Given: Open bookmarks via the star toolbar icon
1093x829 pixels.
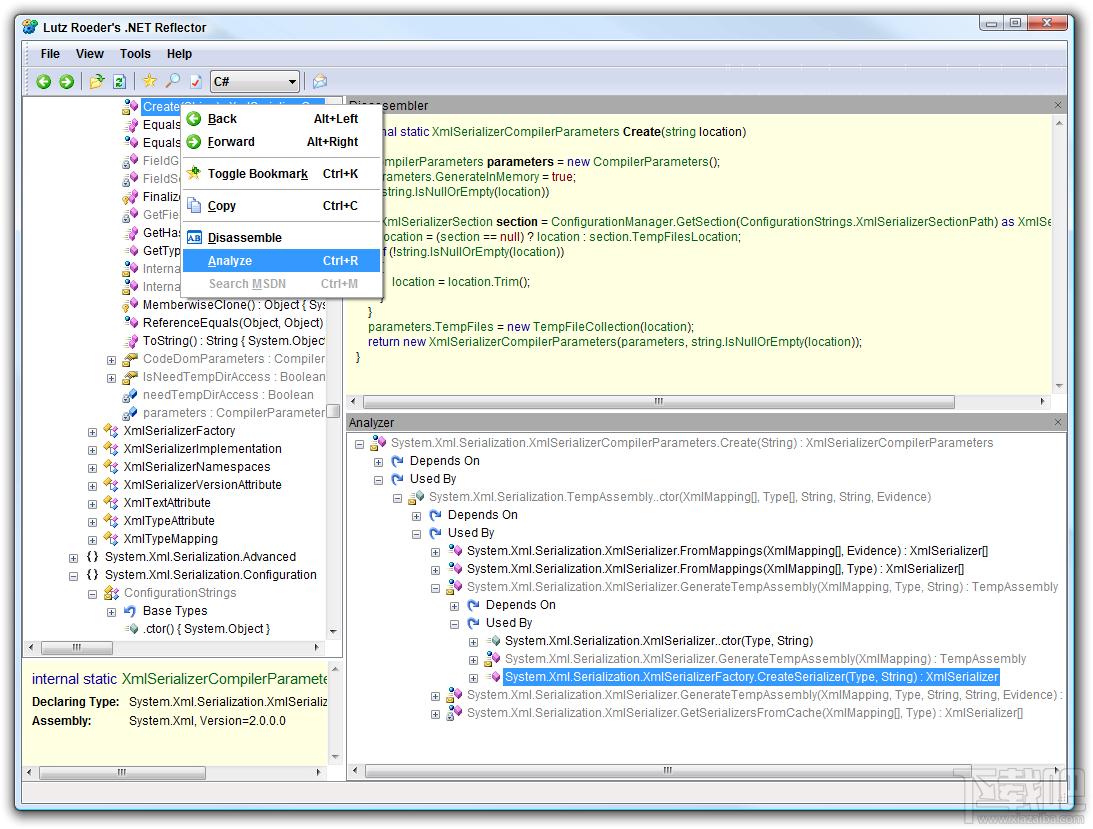Looking at the screenshot, I should [x=148, y=80].
